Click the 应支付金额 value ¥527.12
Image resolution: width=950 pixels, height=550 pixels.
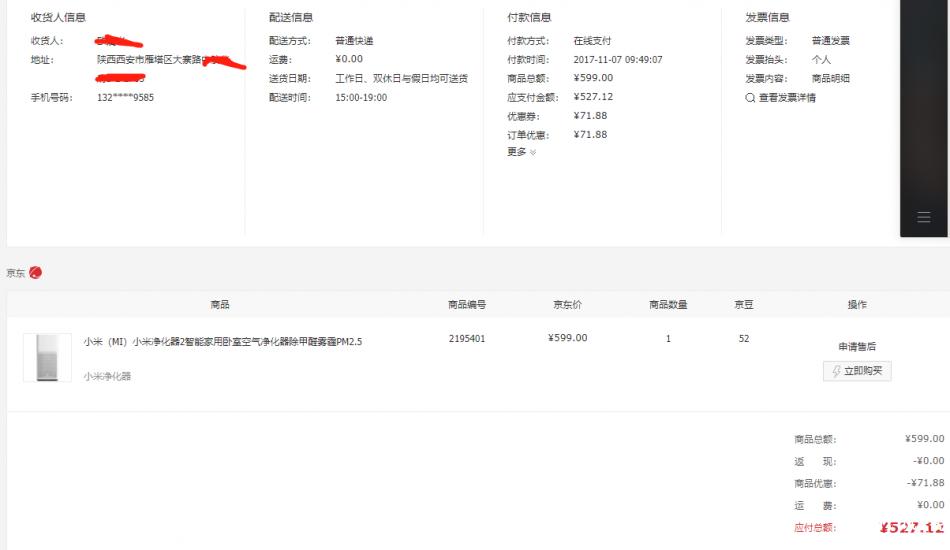593,96
